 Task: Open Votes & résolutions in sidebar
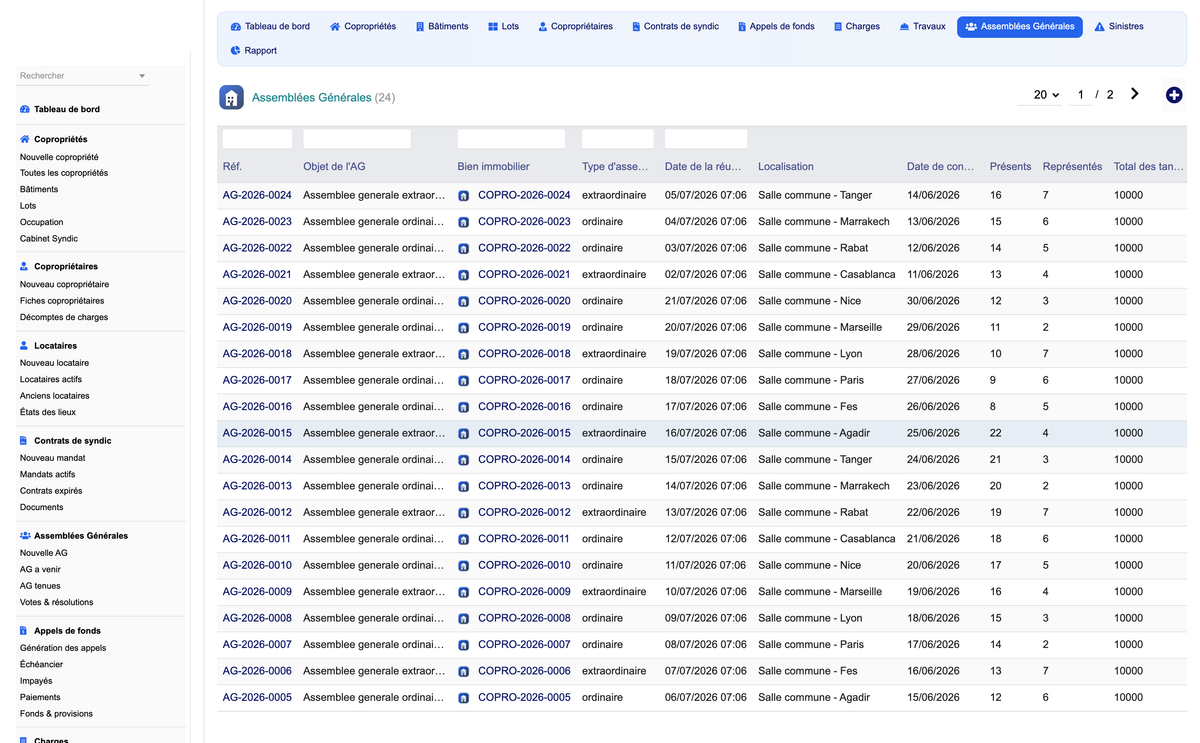coord(57,602)
